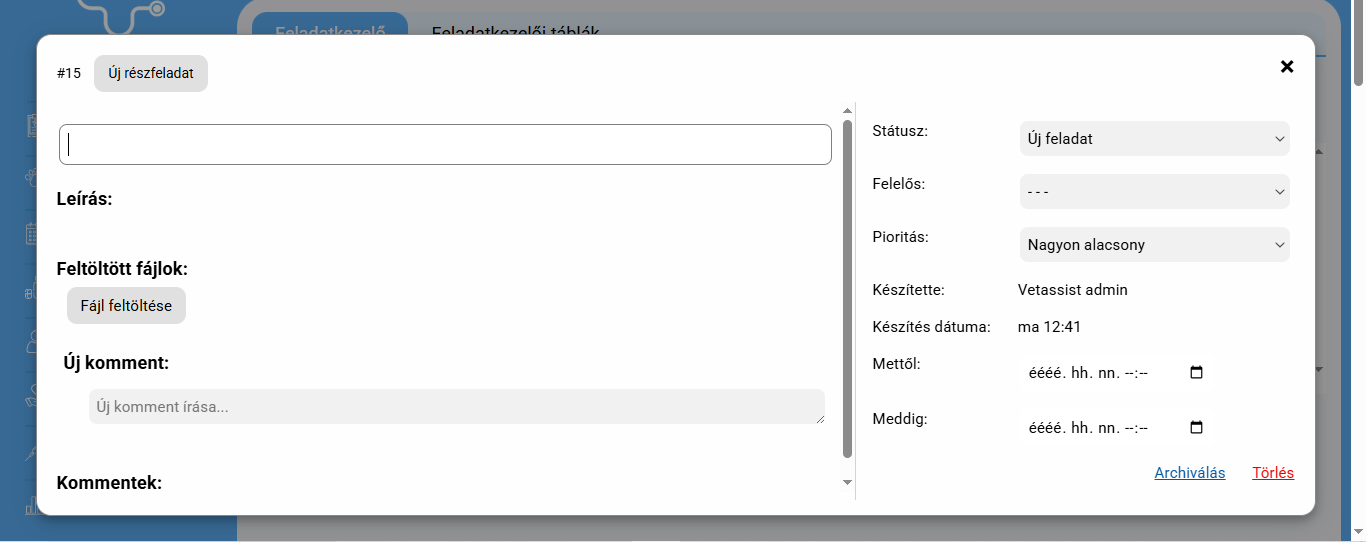Click the browser page's vertical scrollbar
Image resolution: width=1366 pixels, height=542 pixels.
1358,45
